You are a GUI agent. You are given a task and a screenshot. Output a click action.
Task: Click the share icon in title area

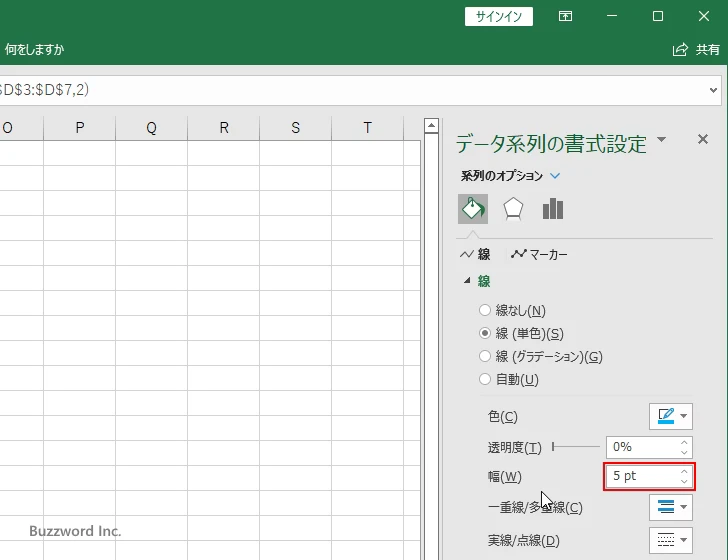coord(680,49)
